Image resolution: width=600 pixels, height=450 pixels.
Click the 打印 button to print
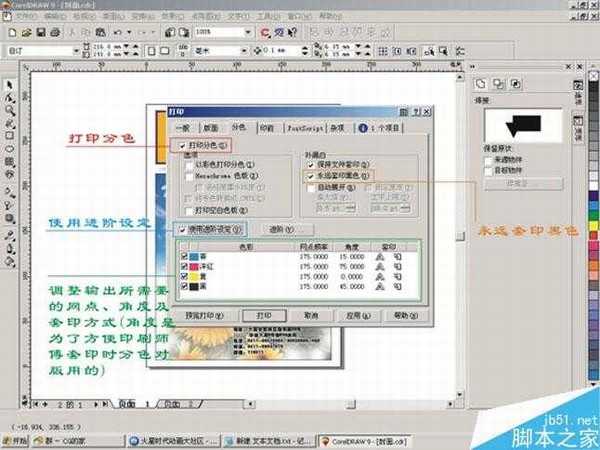tap(264, 316)
